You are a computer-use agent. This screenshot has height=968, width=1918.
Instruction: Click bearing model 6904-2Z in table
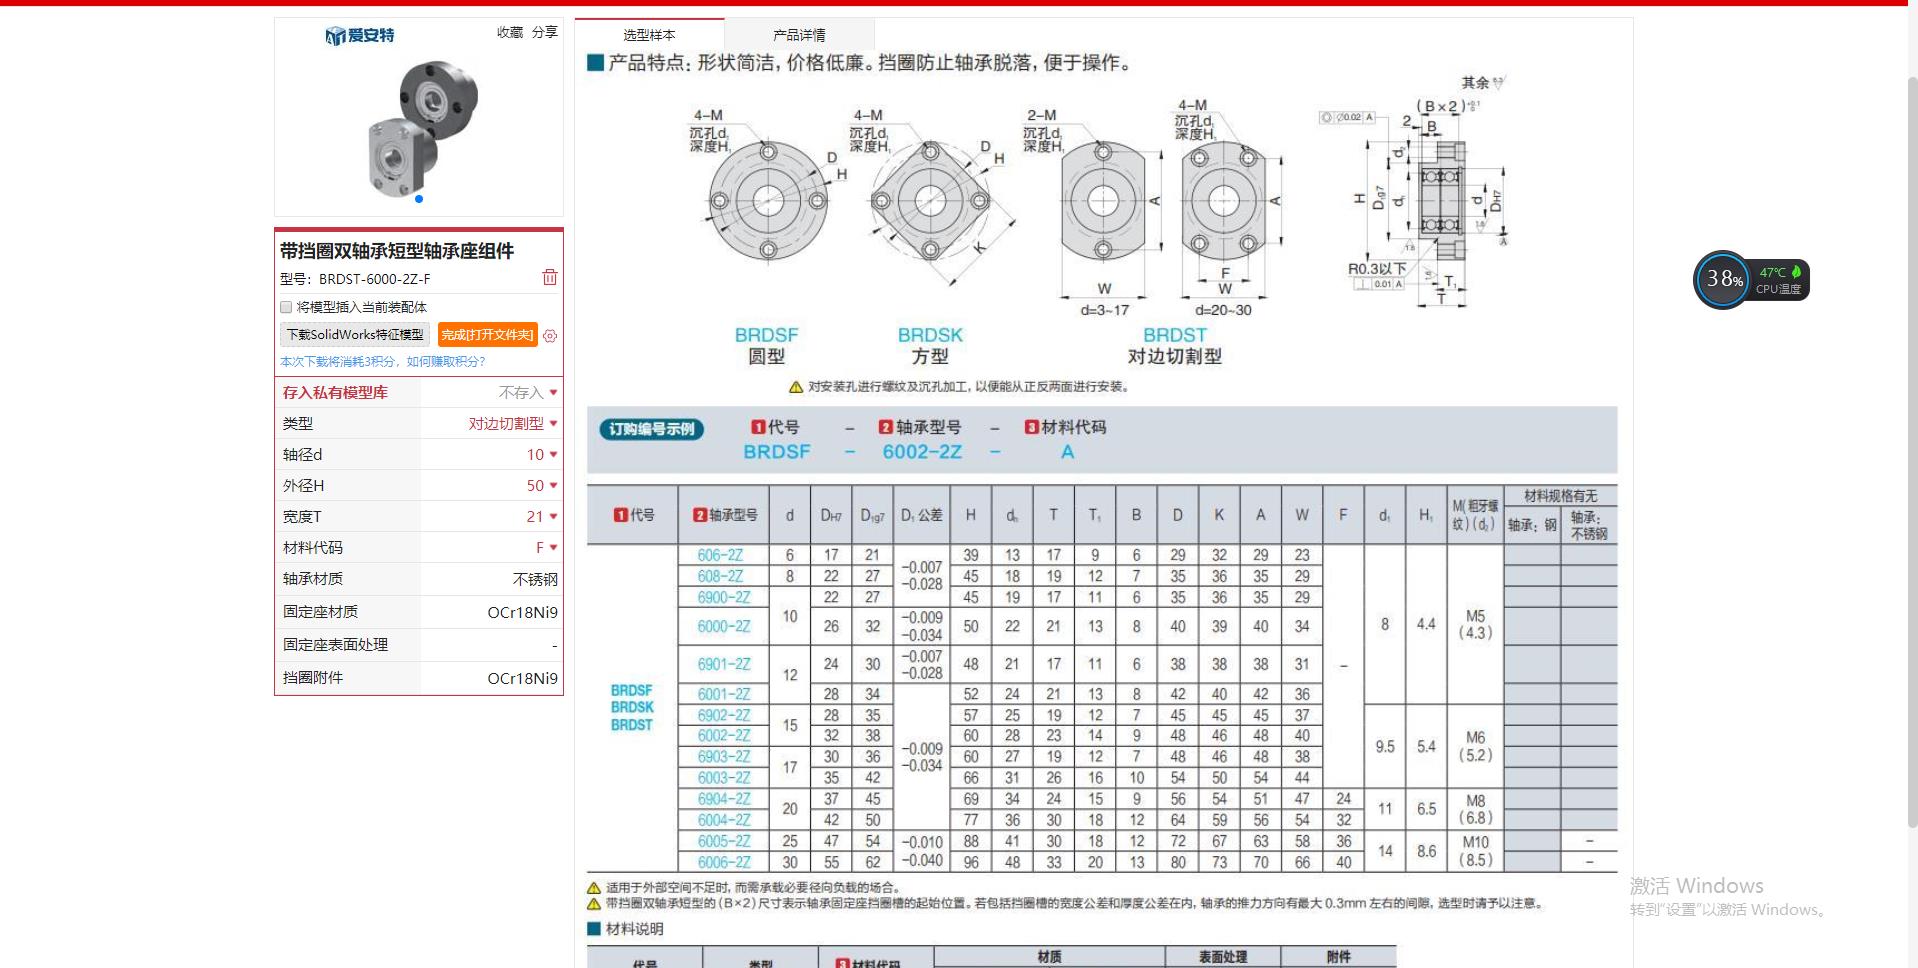point(724,799)
